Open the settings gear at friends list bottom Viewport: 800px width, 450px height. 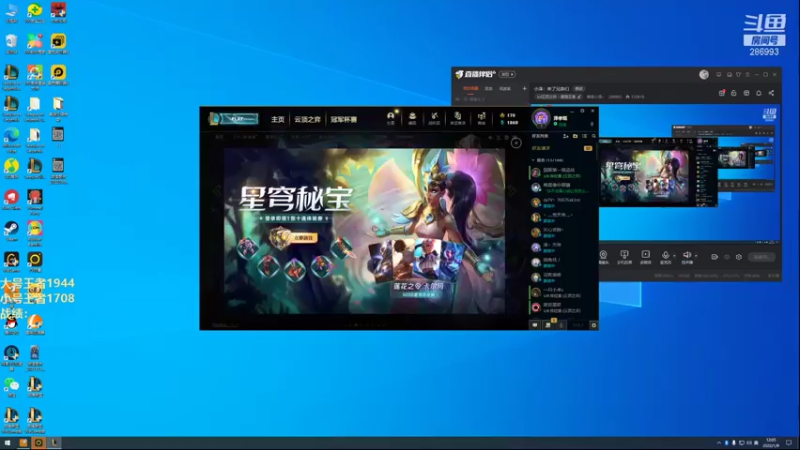pyautogui.click(x=593, y=325)
